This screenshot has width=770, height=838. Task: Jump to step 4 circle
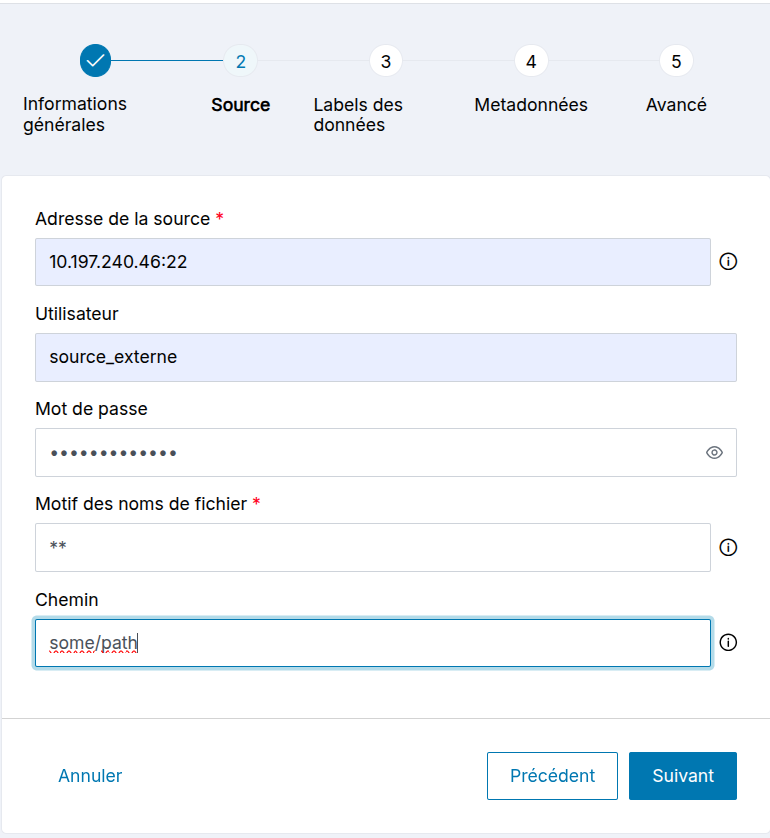[x=531, y=61]
